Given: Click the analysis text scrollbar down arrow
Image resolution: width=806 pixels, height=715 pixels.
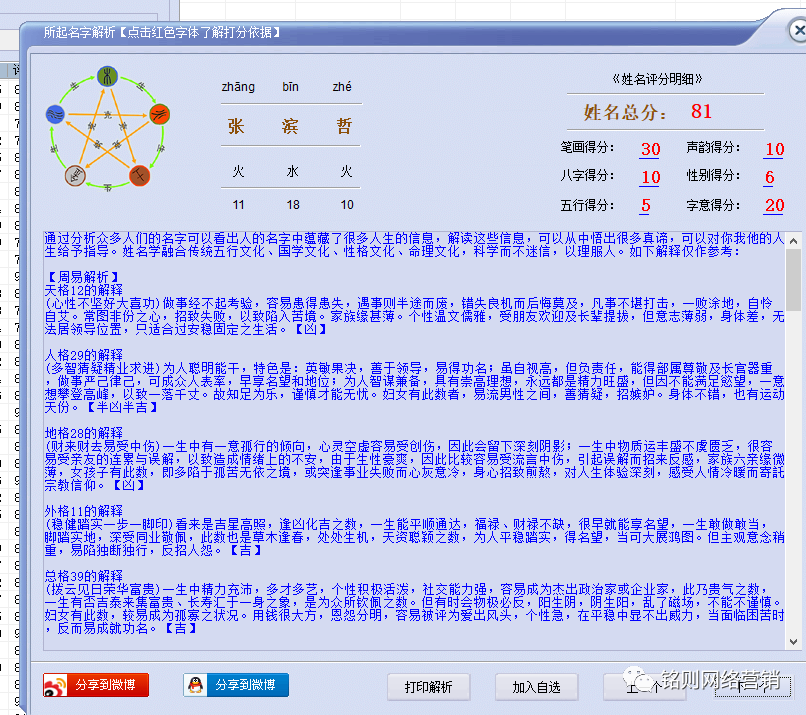Looking at the screenshot, I should point(793,641).
